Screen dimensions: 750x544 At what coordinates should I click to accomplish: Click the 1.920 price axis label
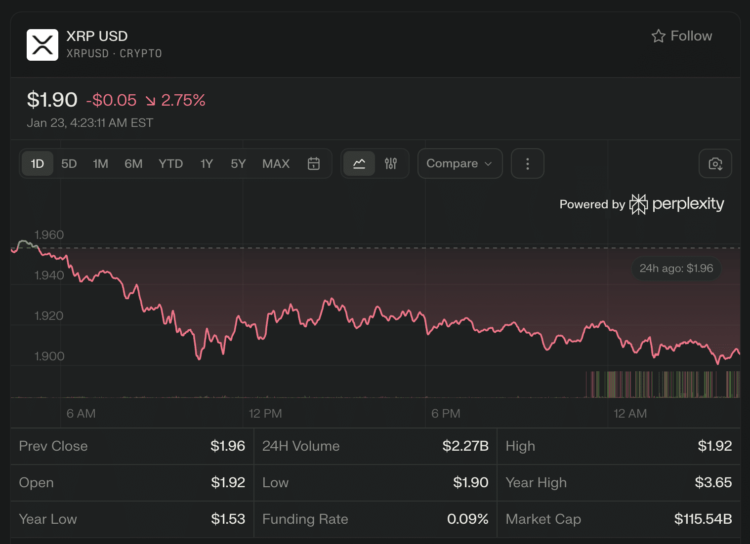tap(49, 316)
